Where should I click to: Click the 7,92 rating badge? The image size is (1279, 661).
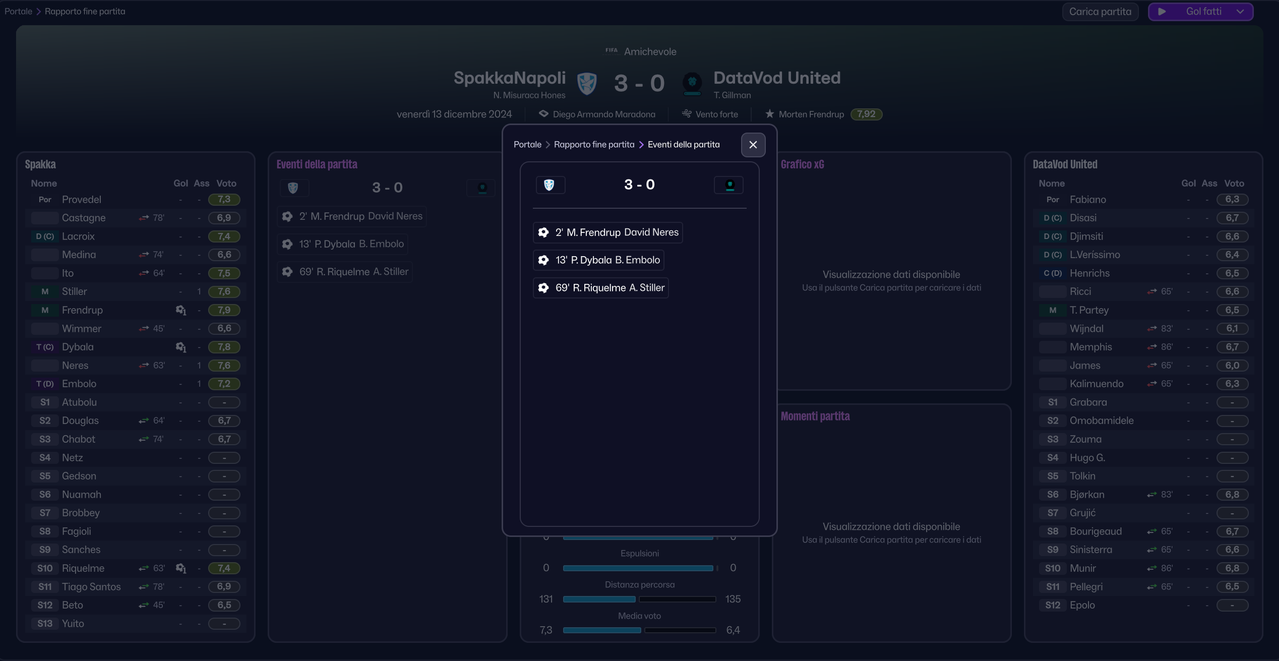[x=866, y=114]
